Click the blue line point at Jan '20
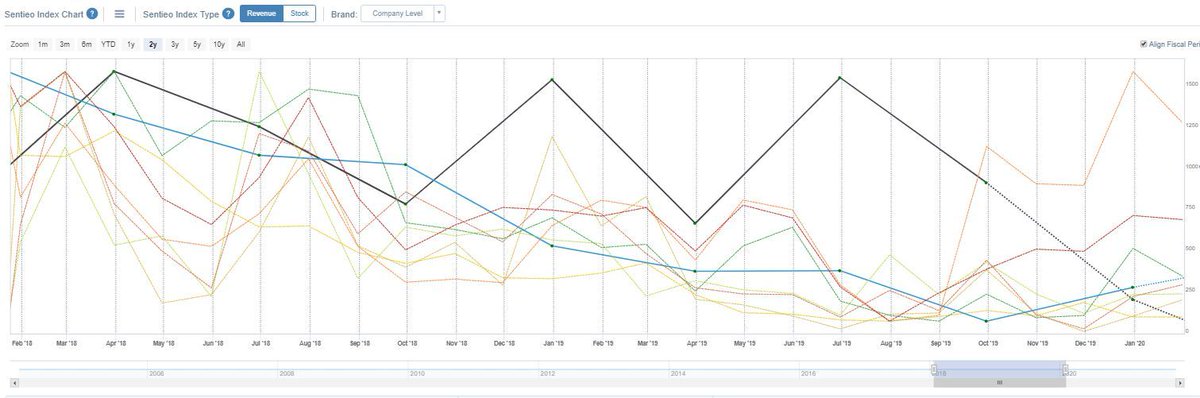This screenshot has width=1200, height=398. click(x=1133, y=287)
